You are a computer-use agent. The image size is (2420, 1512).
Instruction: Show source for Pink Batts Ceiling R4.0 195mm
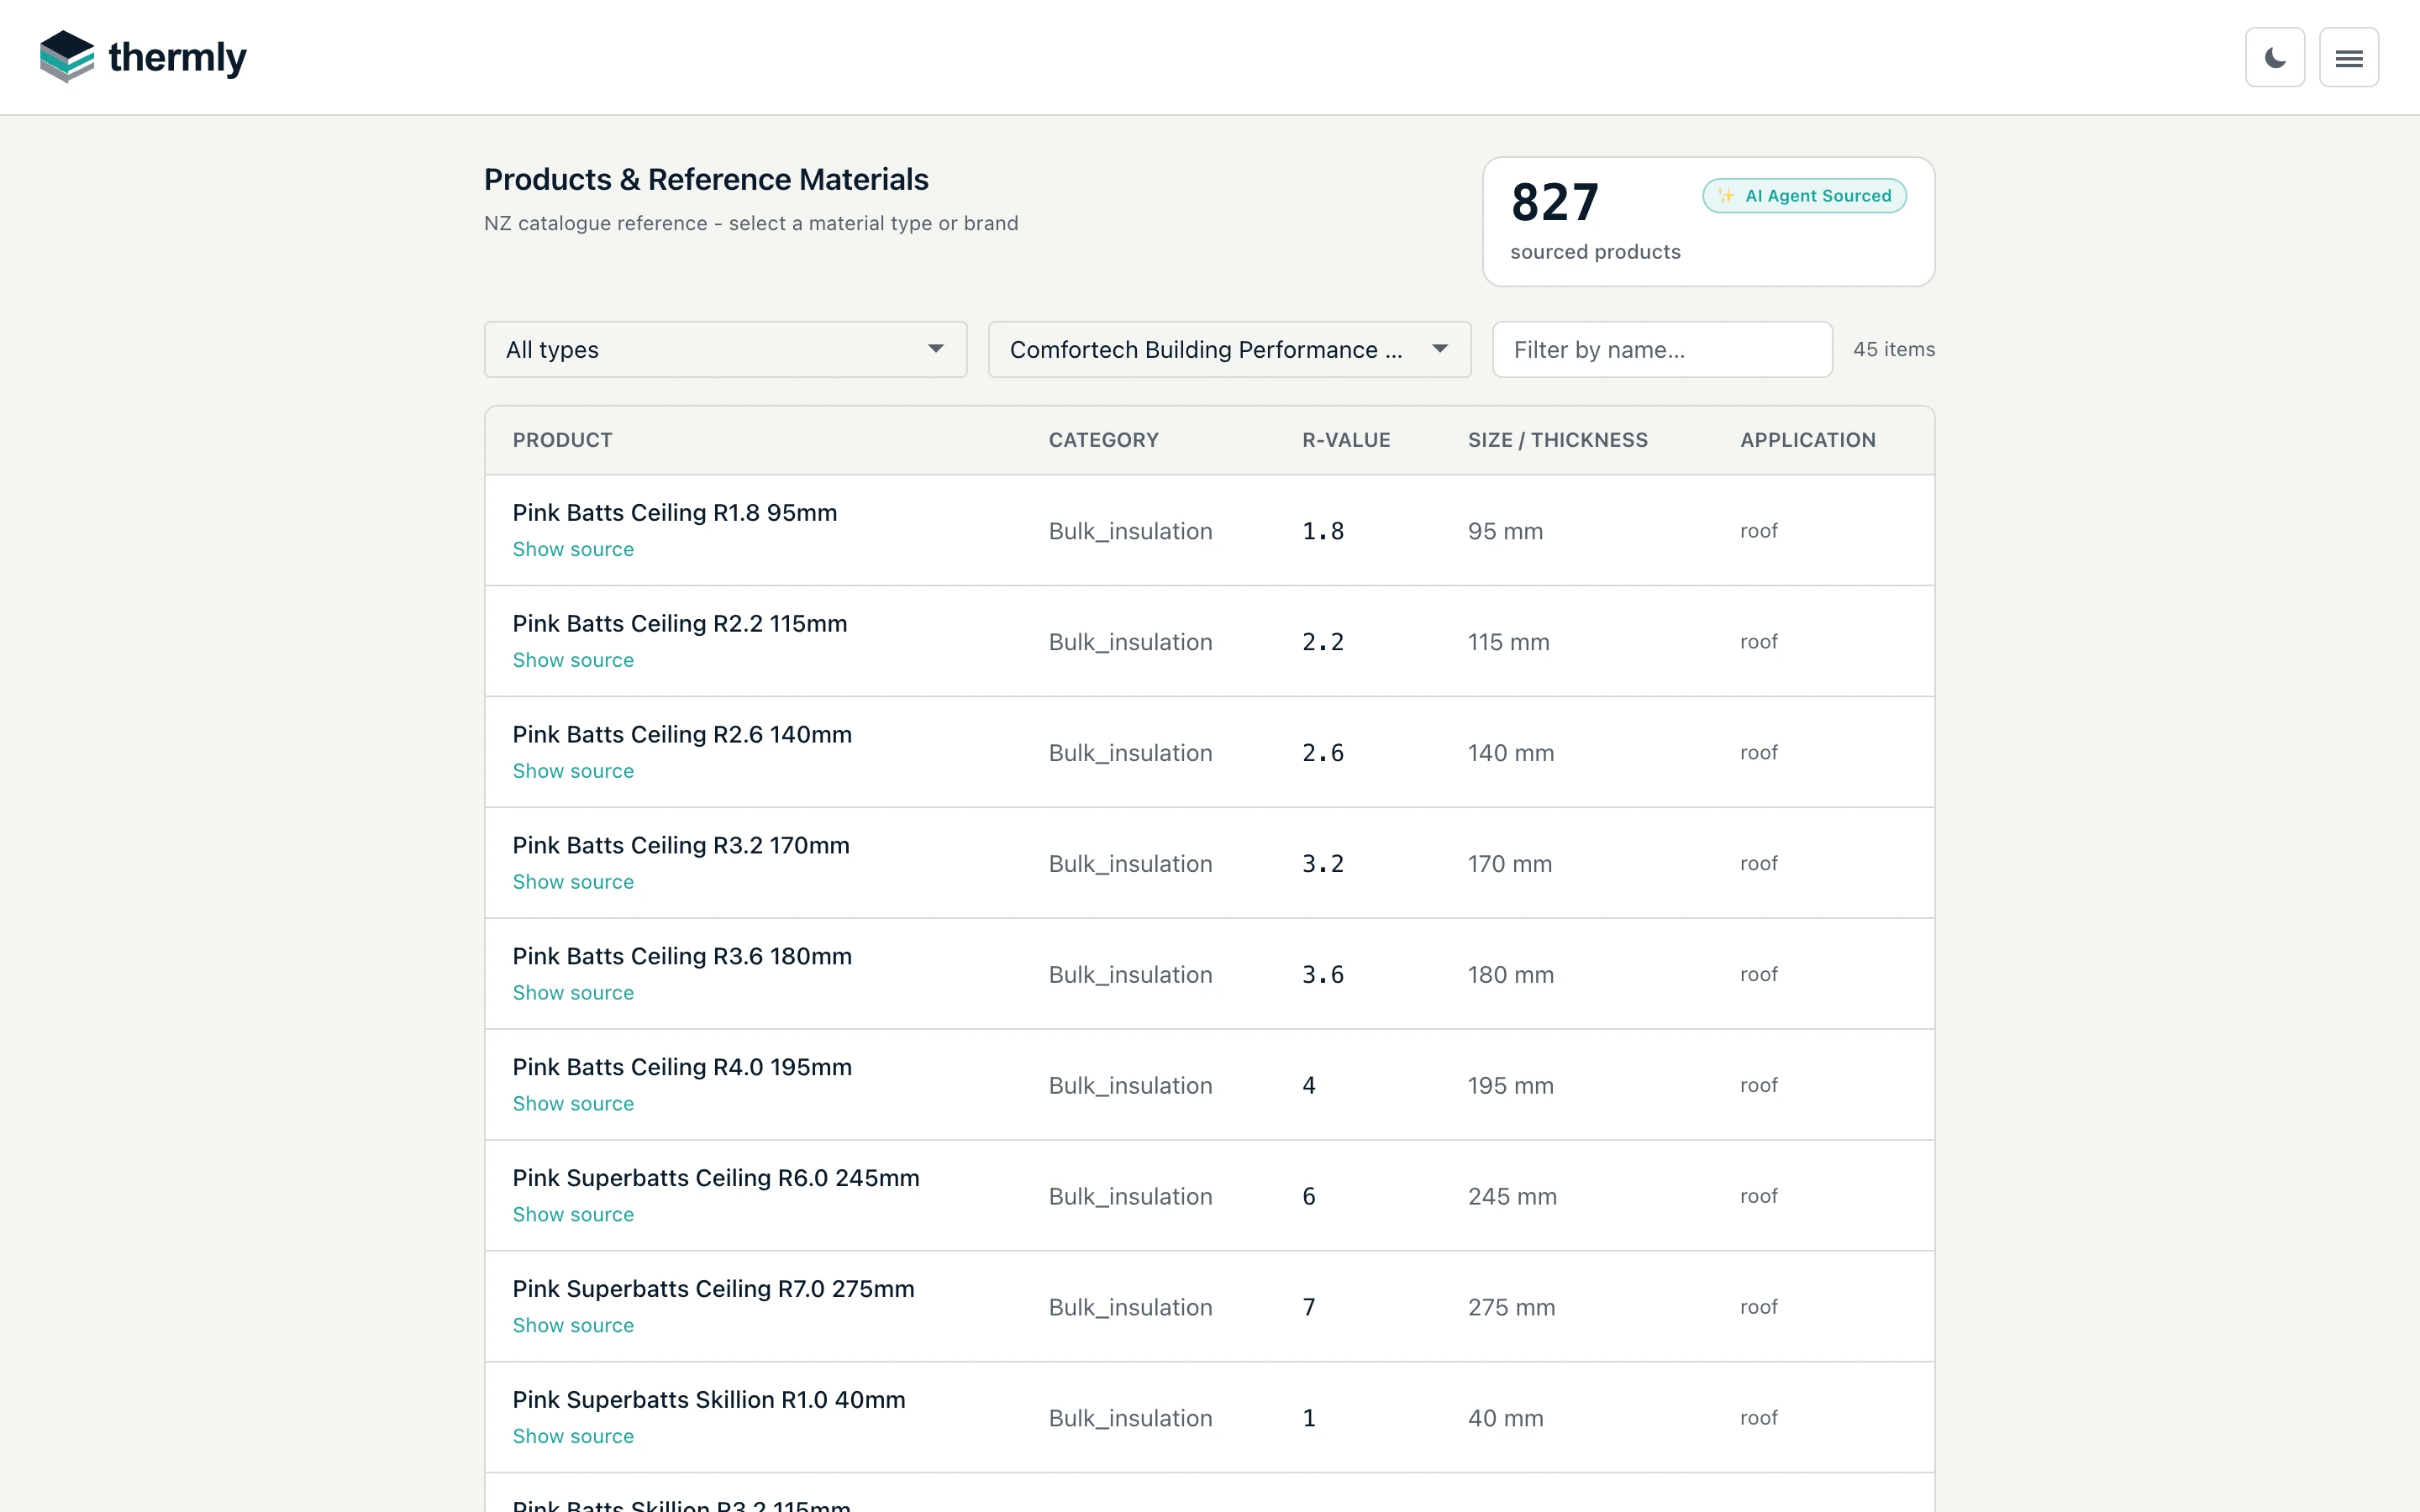pyautogui.click(x=573, y=1104)
